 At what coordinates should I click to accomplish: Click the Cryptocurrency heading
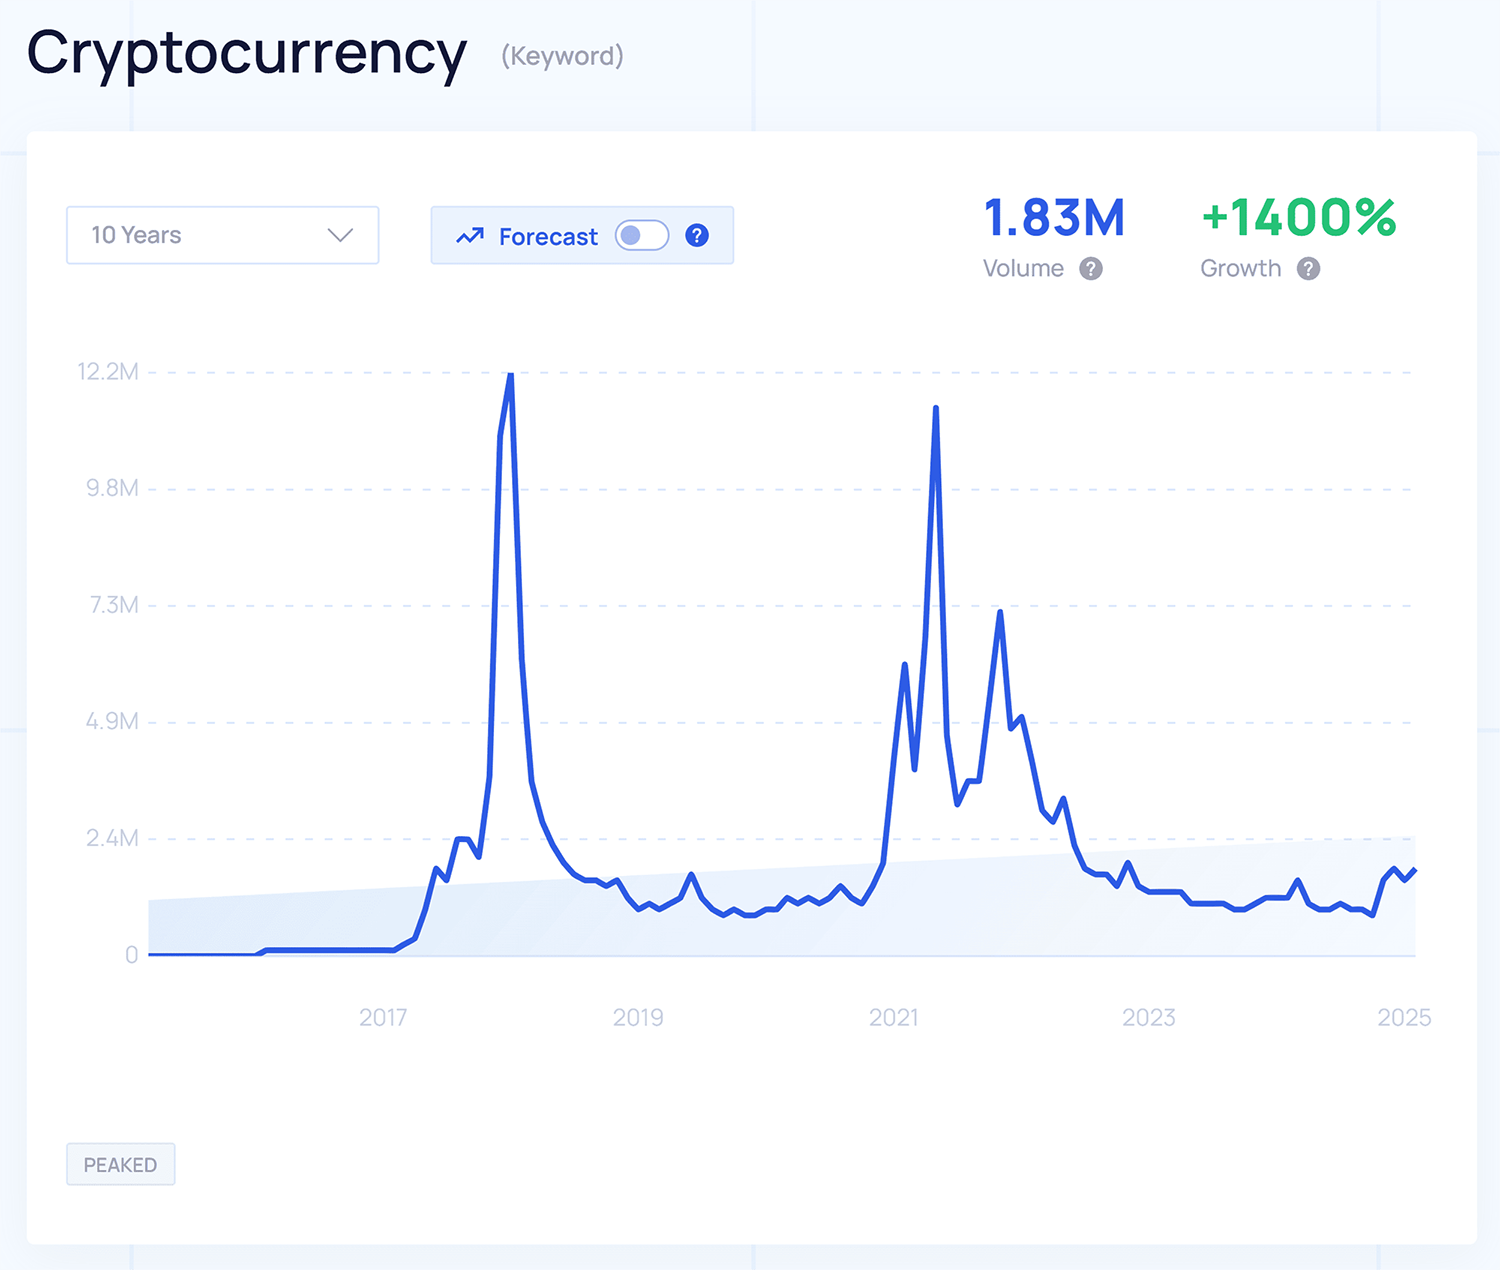coord(247,55)
